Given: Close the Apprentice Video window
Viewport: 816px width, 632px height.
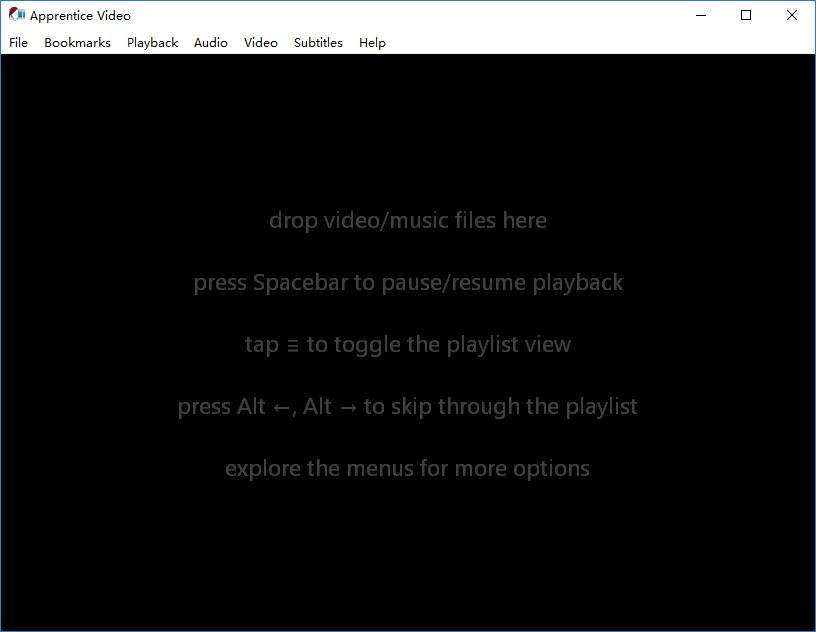Looking at the screenshot, I should (792, 15).
